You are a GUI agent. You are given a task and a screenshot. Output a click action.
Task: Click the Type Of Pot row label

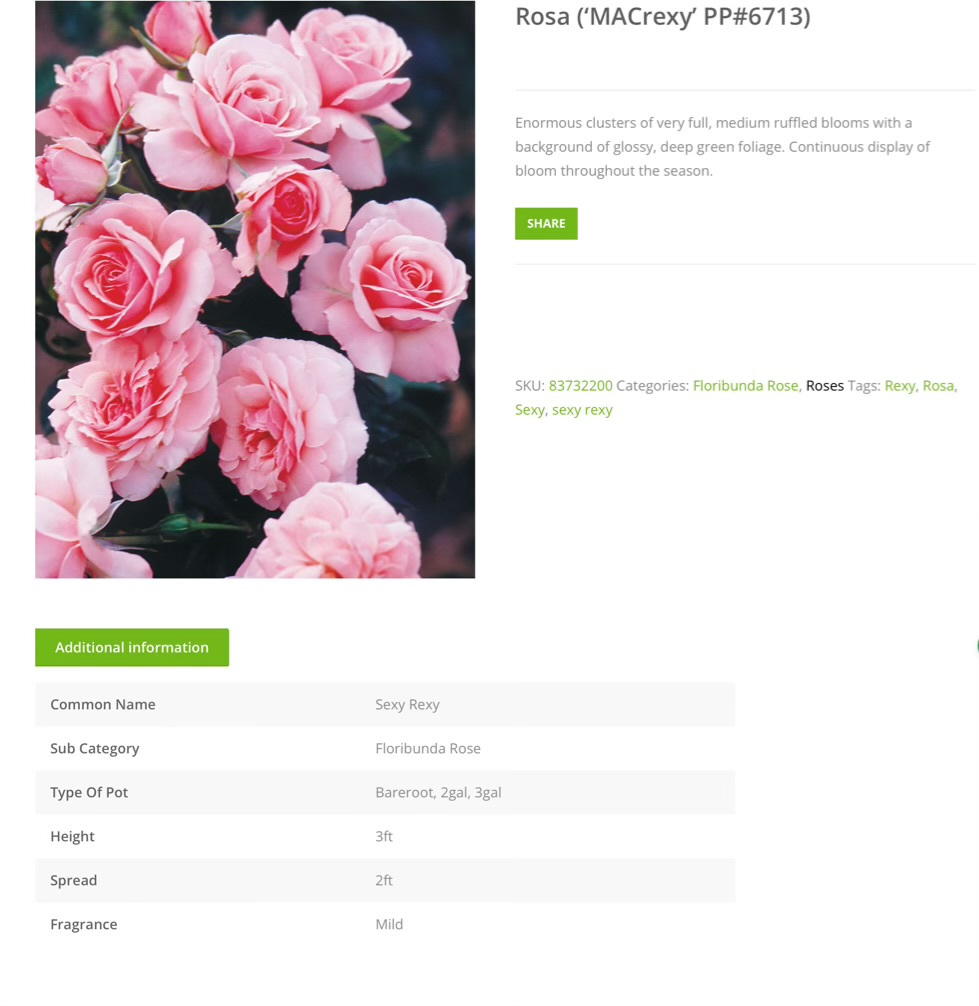[x=89, y=792]
